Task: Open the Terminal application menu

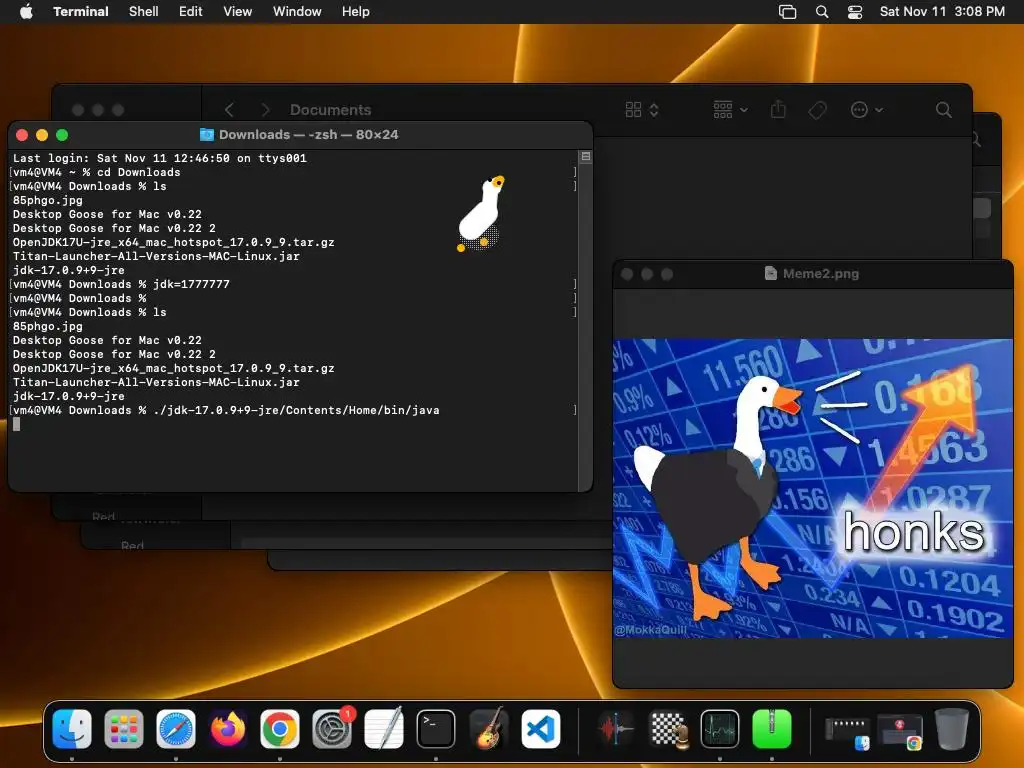Action: (x=81, y=11)
